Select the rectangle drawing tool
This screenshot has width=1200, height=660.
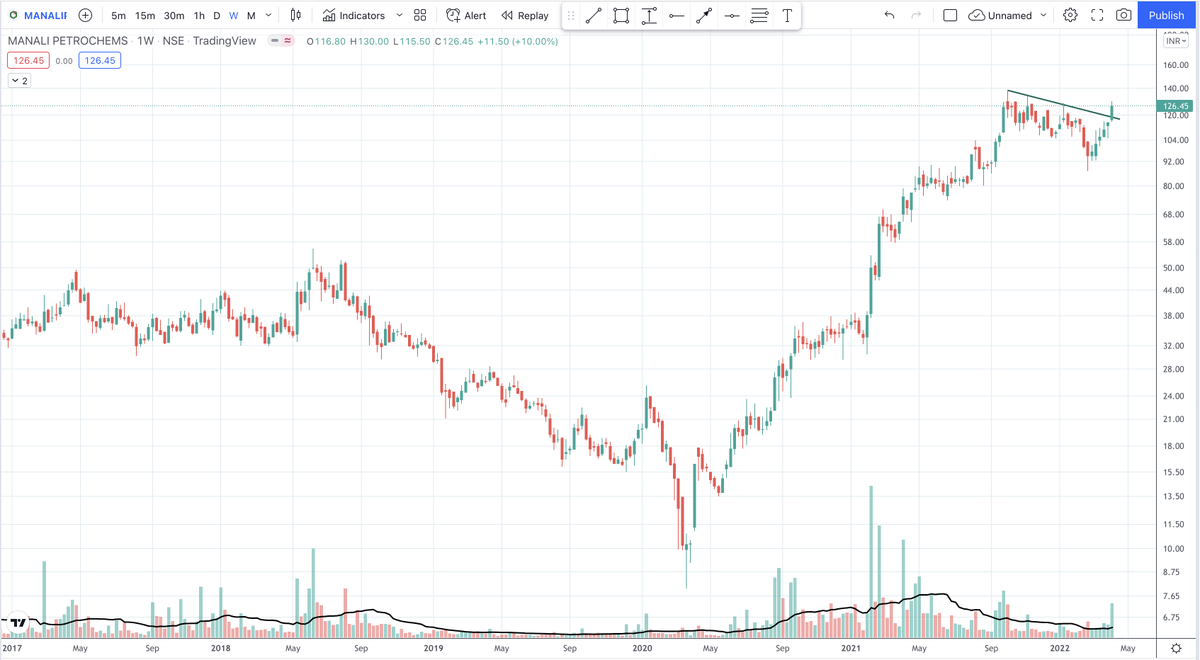[621, 15]
